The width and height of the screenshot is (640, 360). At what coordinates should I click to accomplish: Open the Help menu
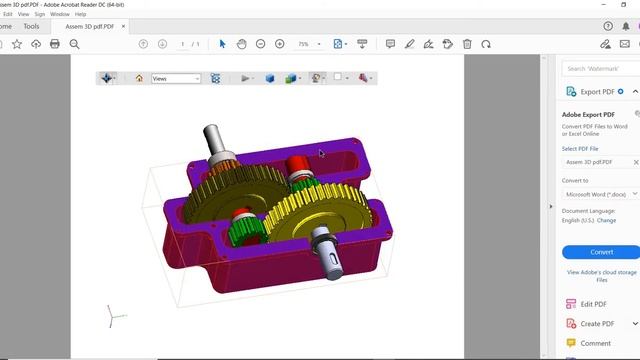pos(80,14)
